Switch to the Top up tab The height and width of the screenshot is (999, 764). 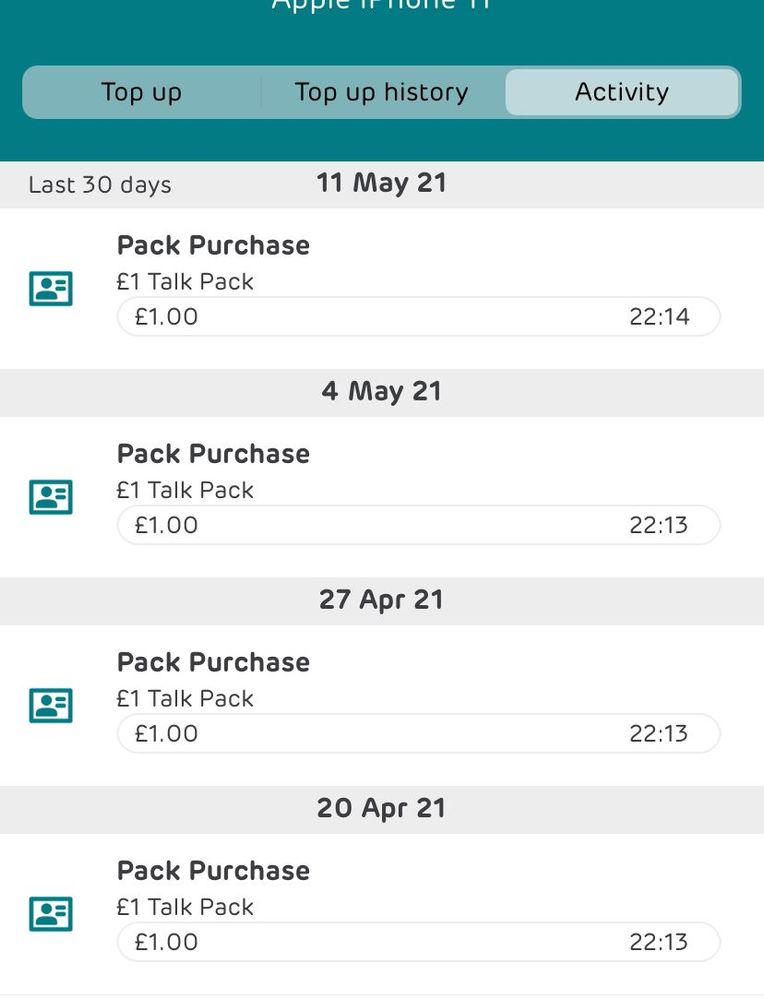pos(141,92)
